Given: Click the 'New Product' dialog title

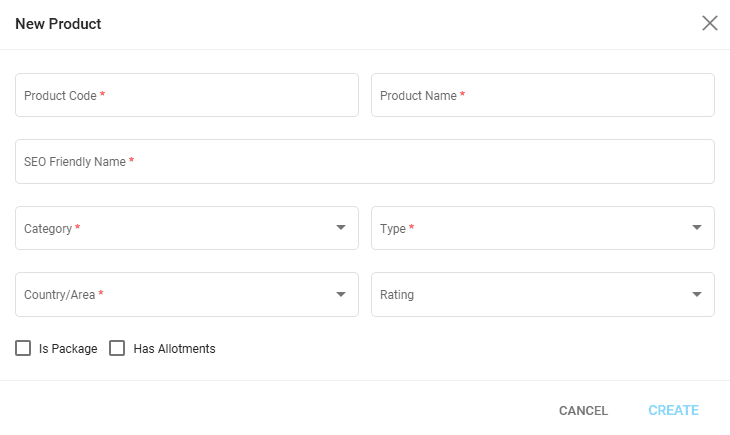Looking at the screenshot, I should click(x=58, y=23).
